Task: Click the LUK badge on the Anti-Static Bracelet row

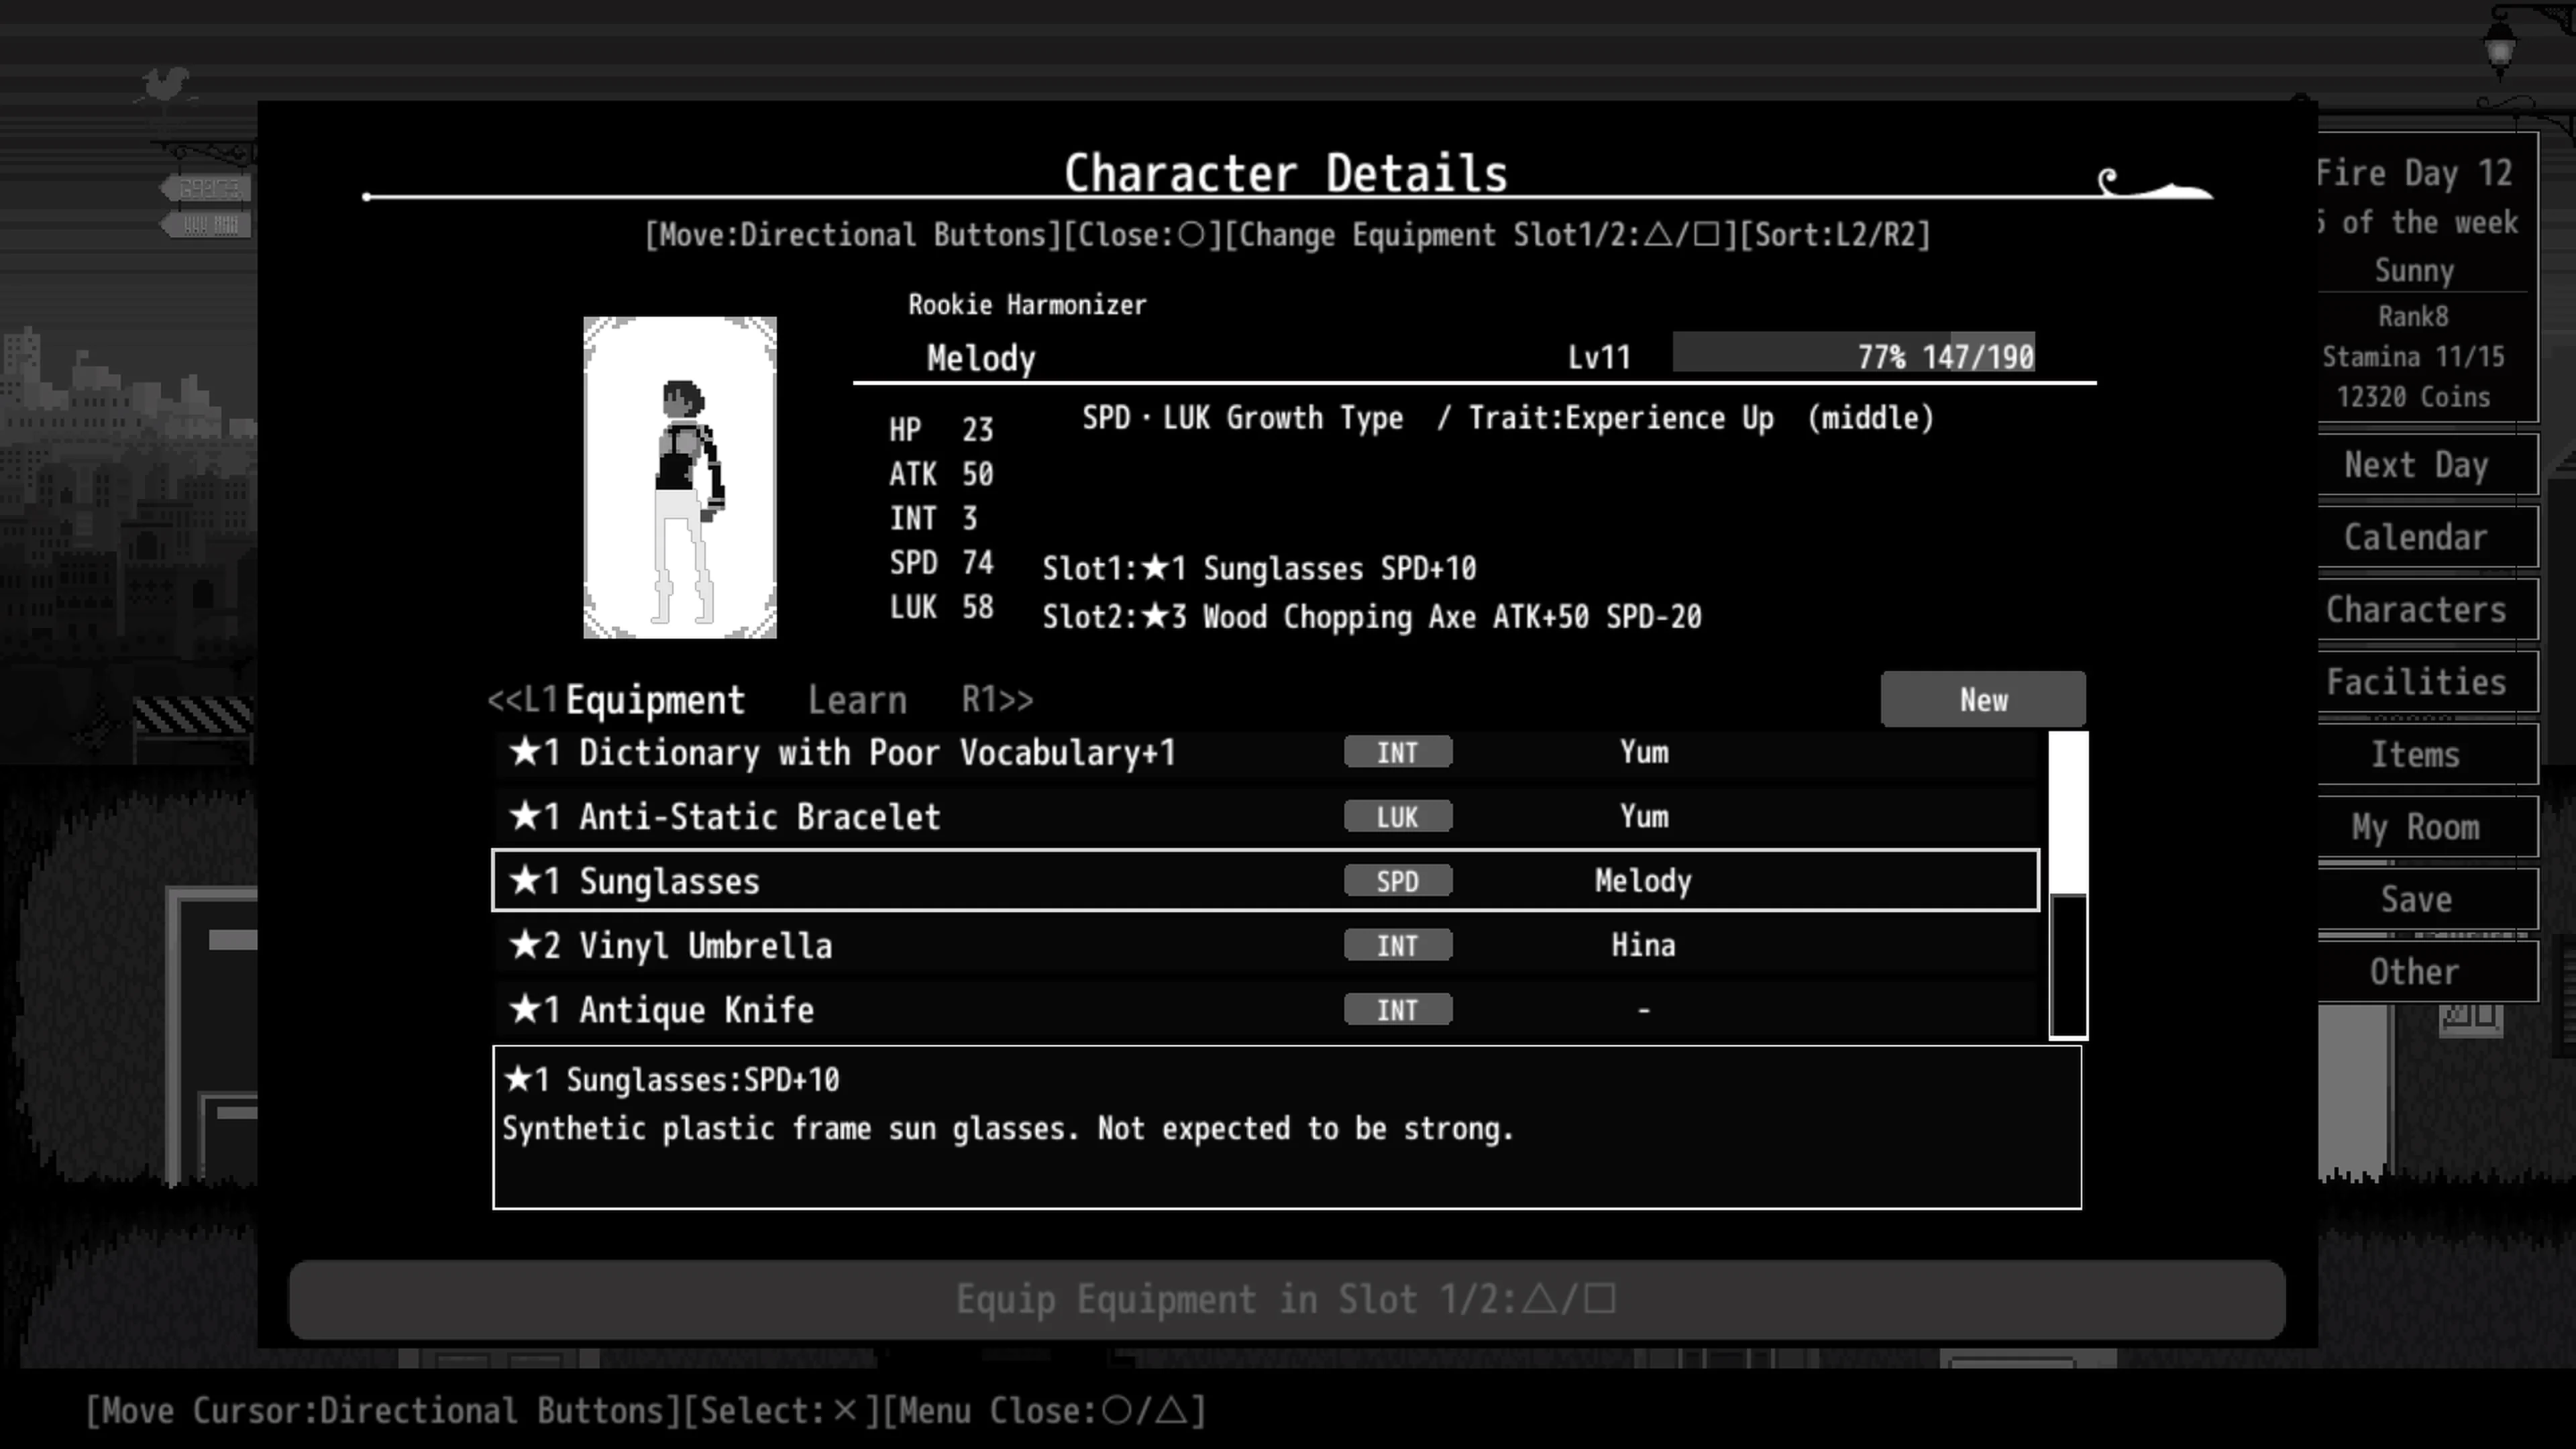Action: click(1397, 816)
